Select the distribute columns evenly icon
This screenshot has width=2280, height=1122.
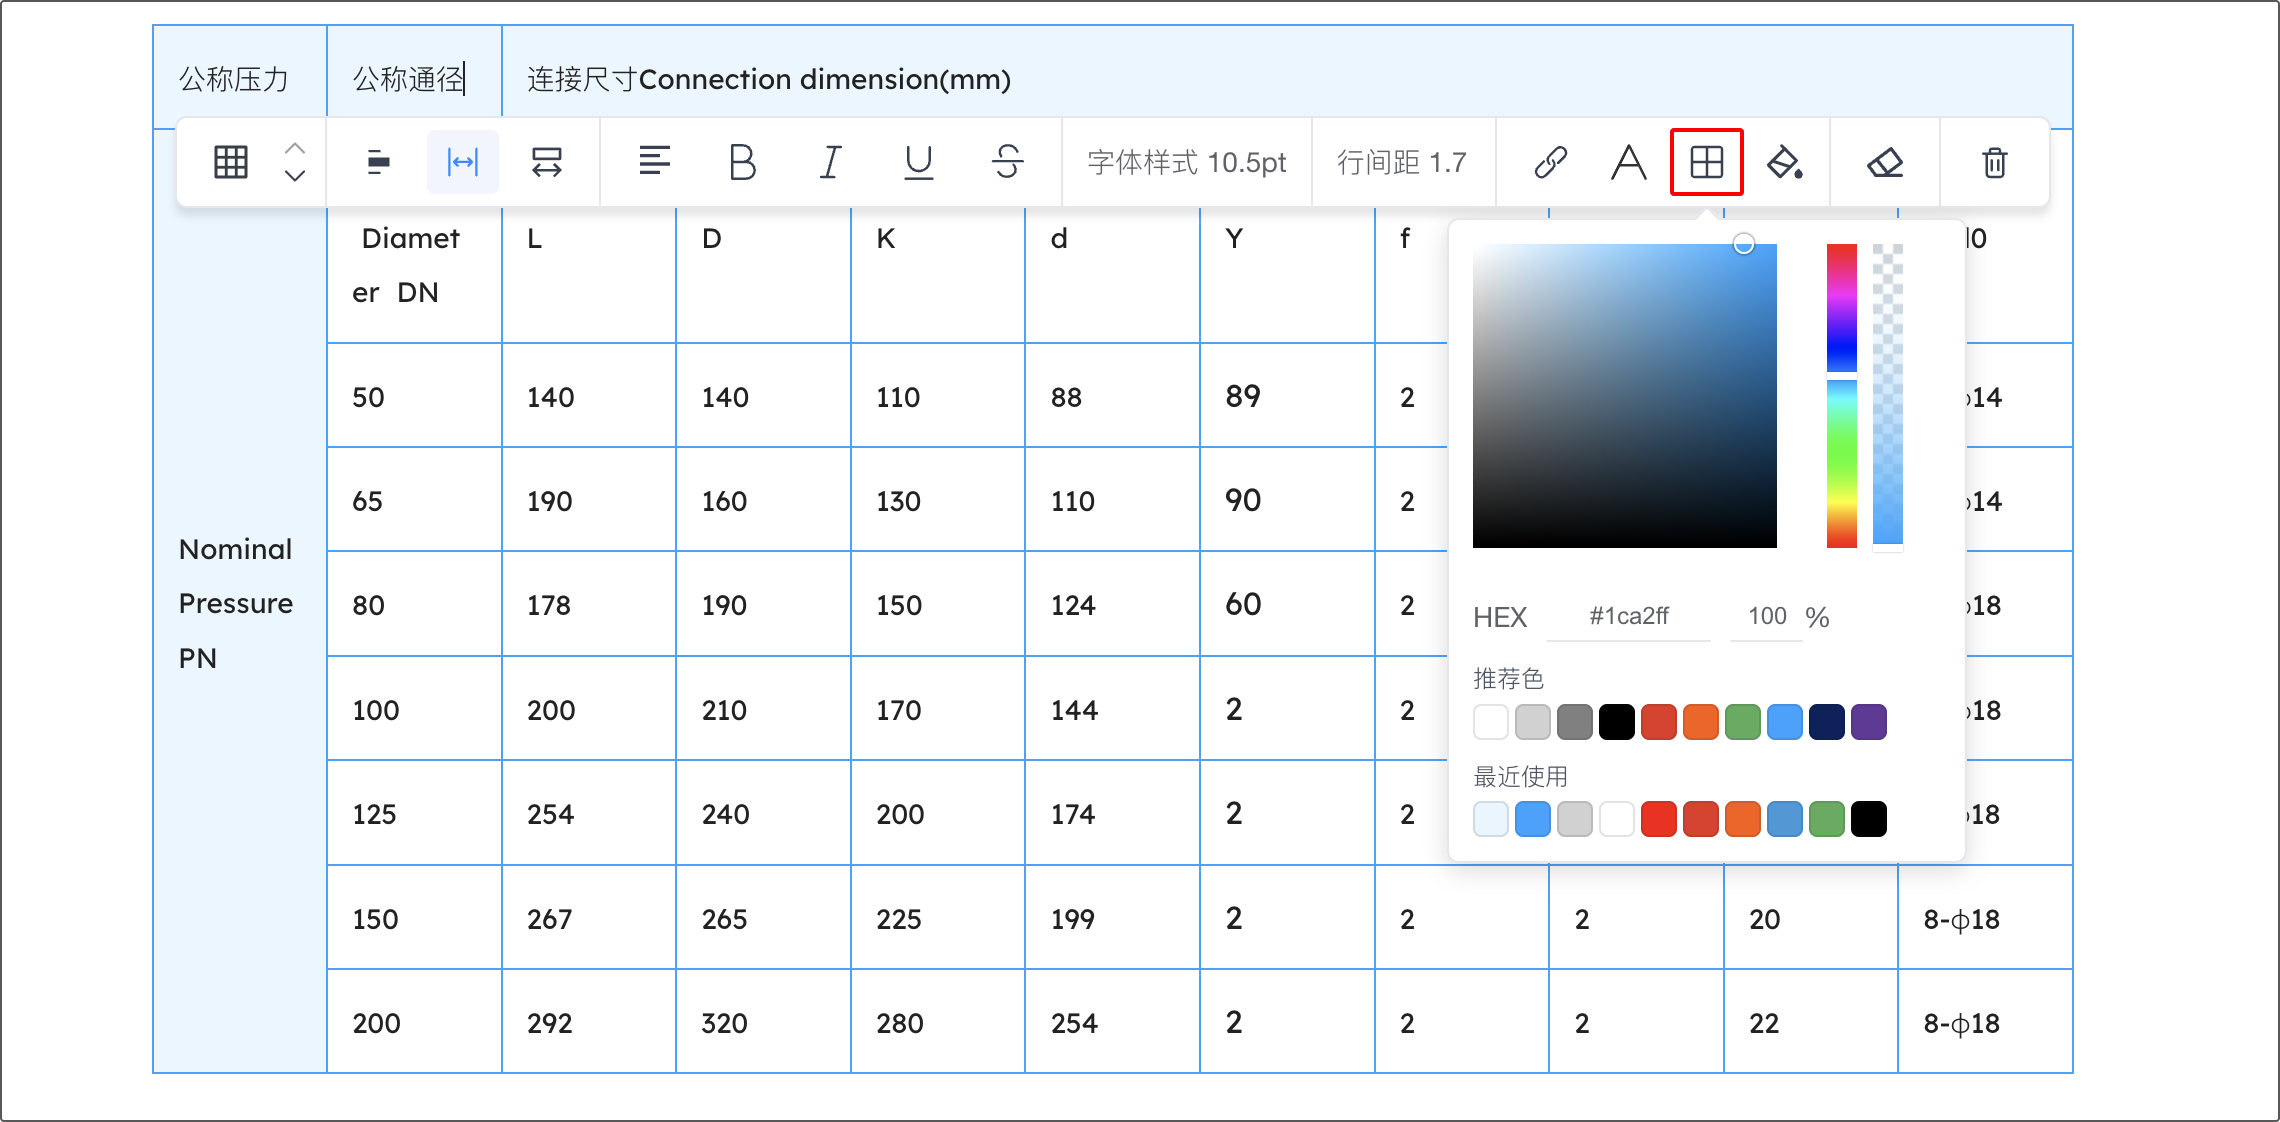coord(546,162)
